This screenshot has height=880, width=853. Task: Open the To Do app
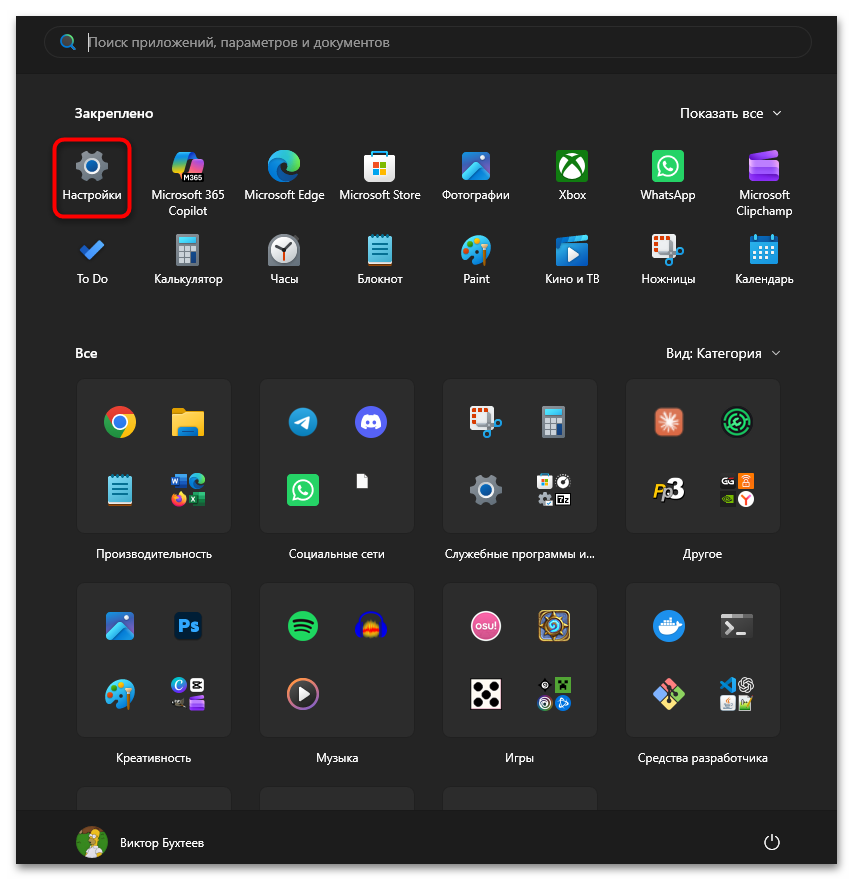[x=91, y=260]
